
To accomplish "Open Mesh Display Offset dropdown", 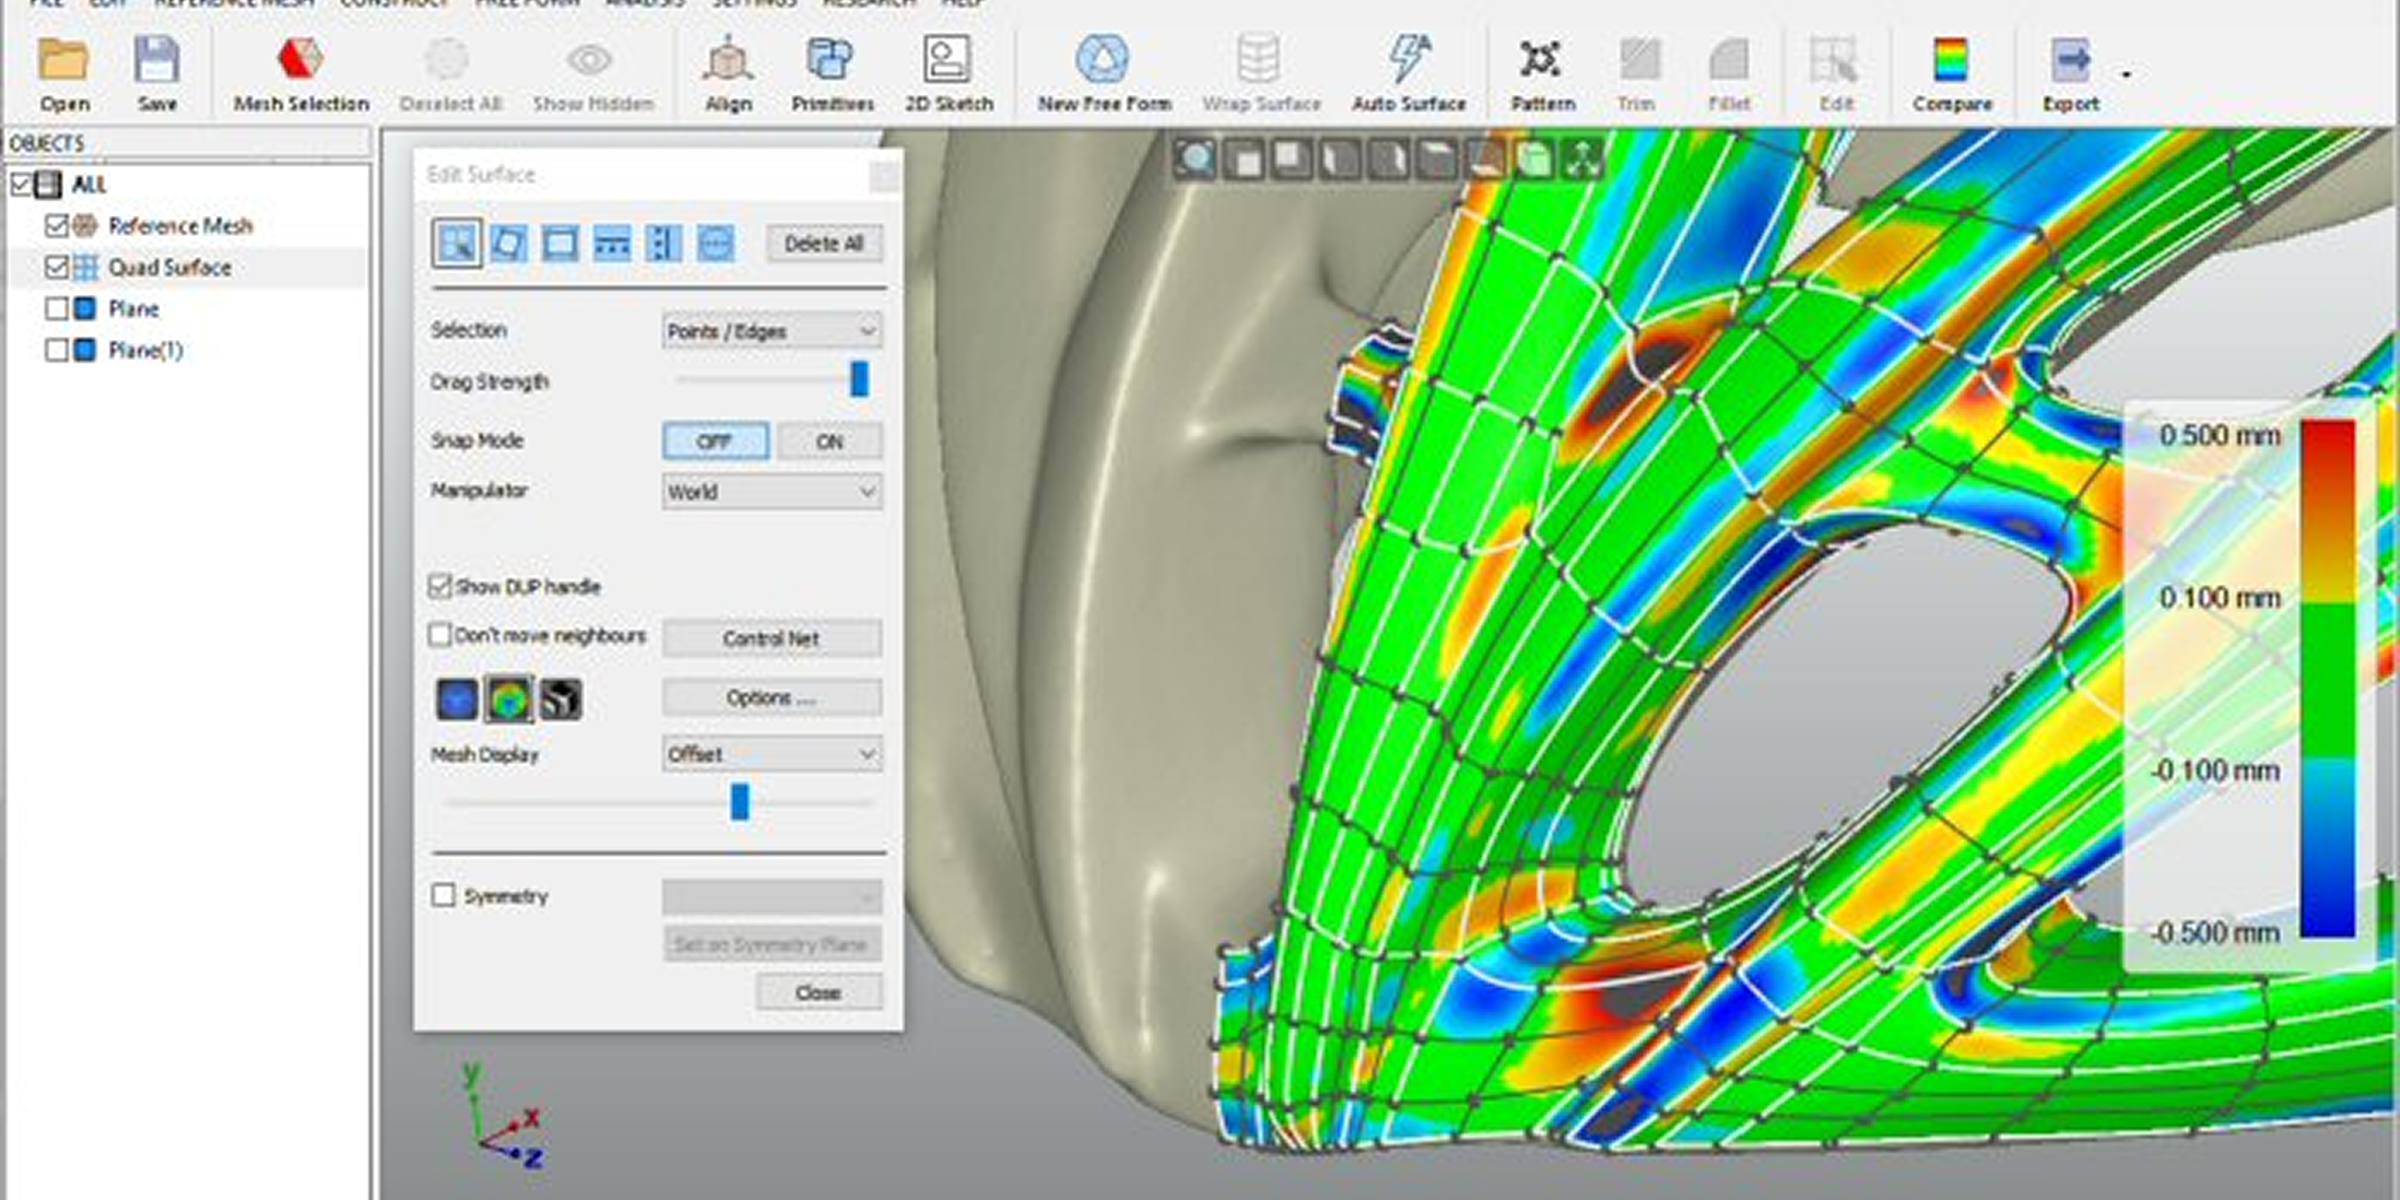I will click(x=771, y=755).
